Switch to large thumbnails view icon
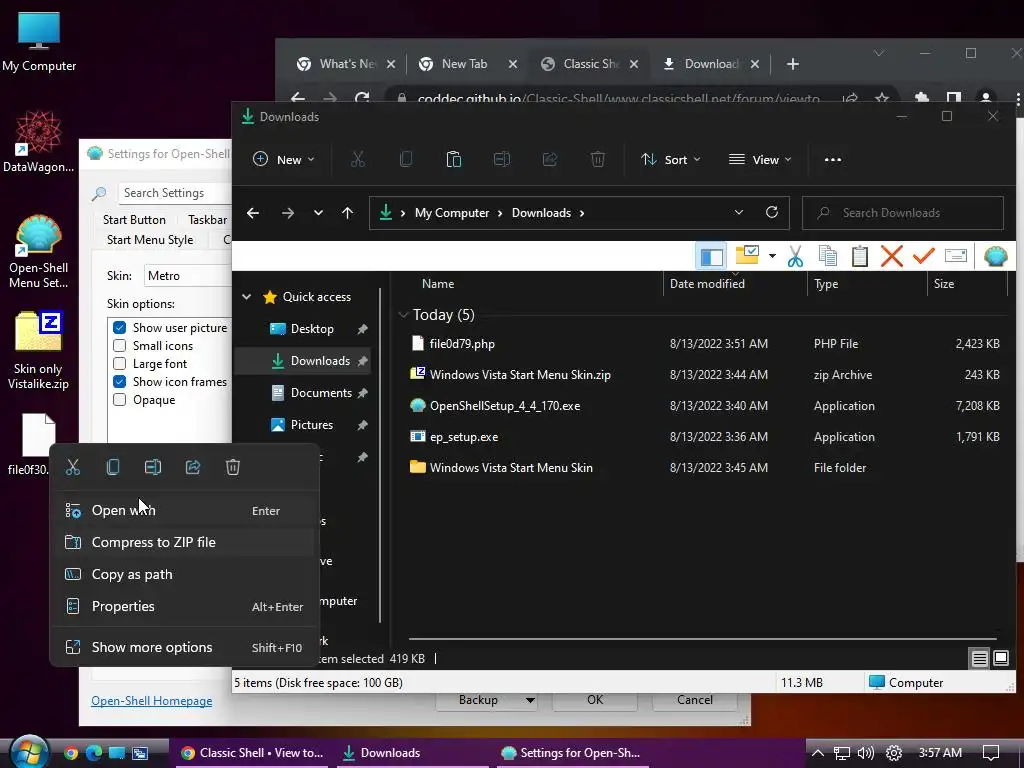The image size is (1024, 768). pyautogui.click(x=1000, y=658)
